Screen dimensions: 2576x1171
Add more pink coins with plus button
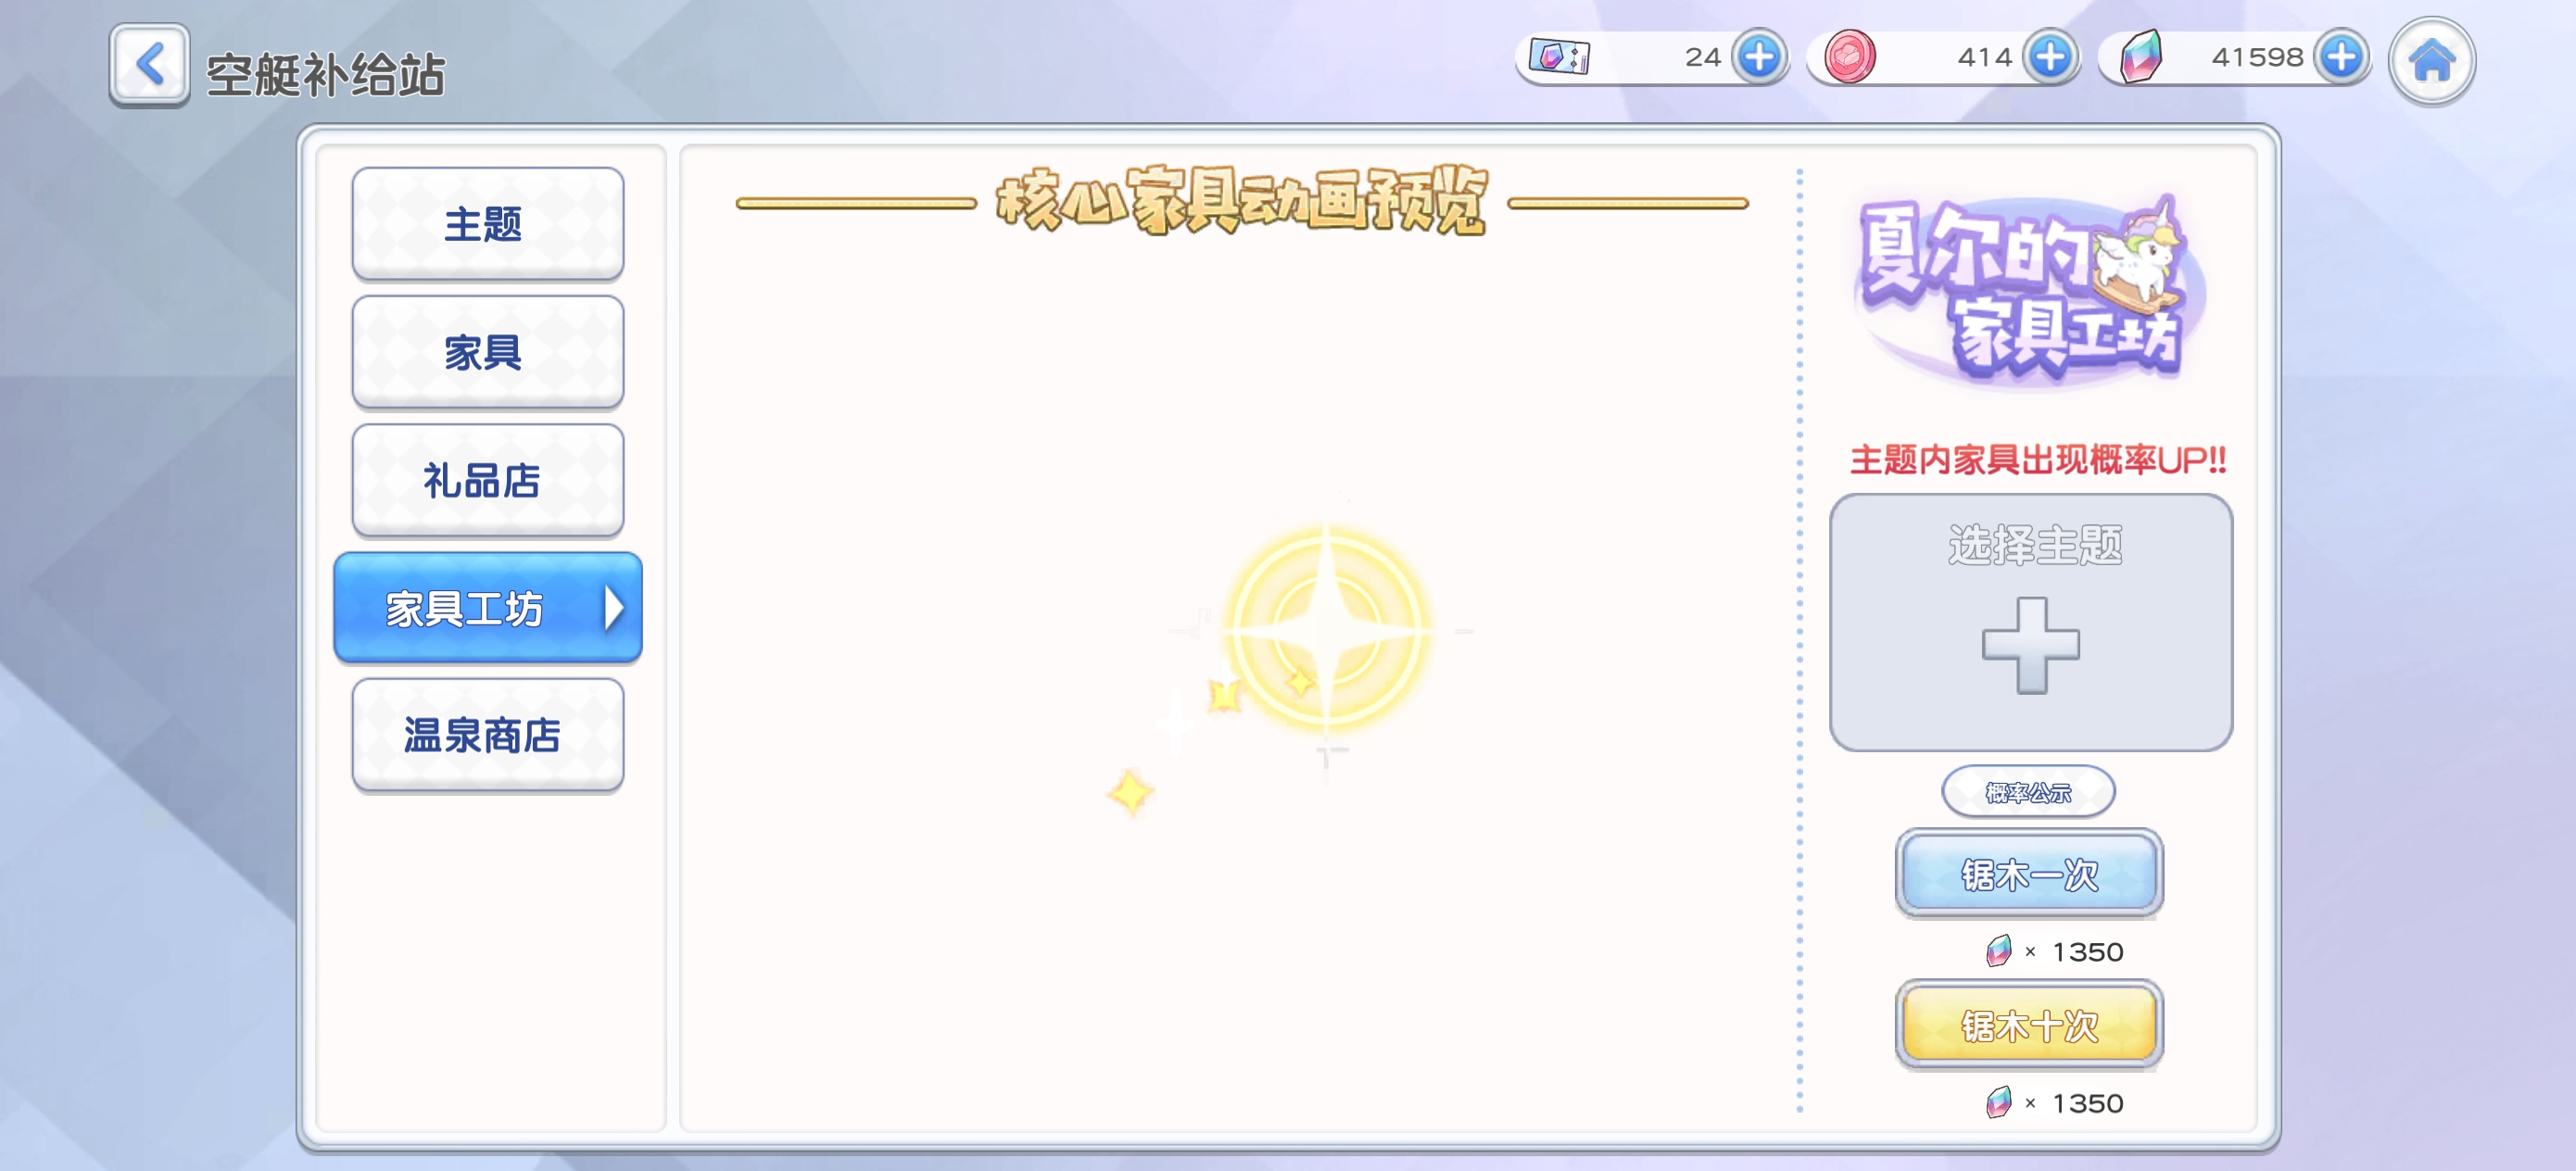(x=2050, y=57)
